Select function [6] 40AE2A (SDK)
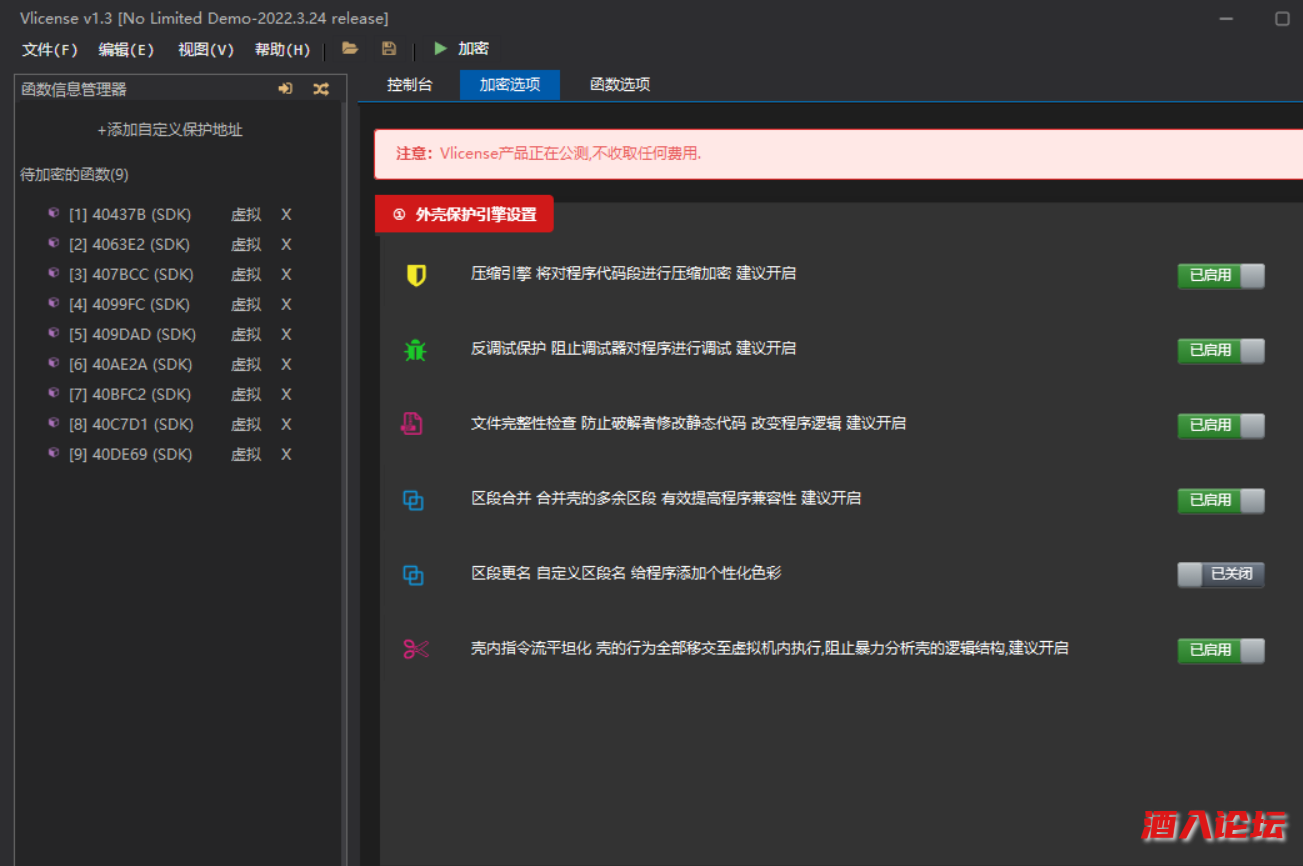The image size is (1303, 866). (x=130, y=364)
